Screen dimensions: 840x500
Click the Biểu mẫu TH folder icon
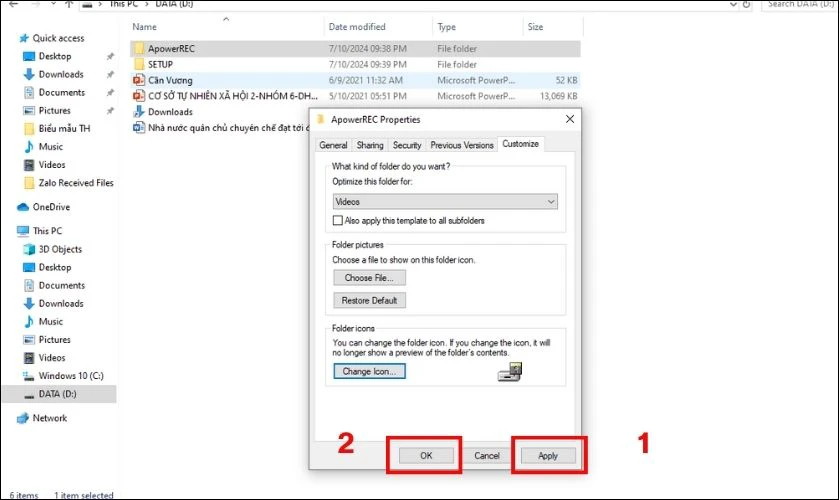(29, 129)
